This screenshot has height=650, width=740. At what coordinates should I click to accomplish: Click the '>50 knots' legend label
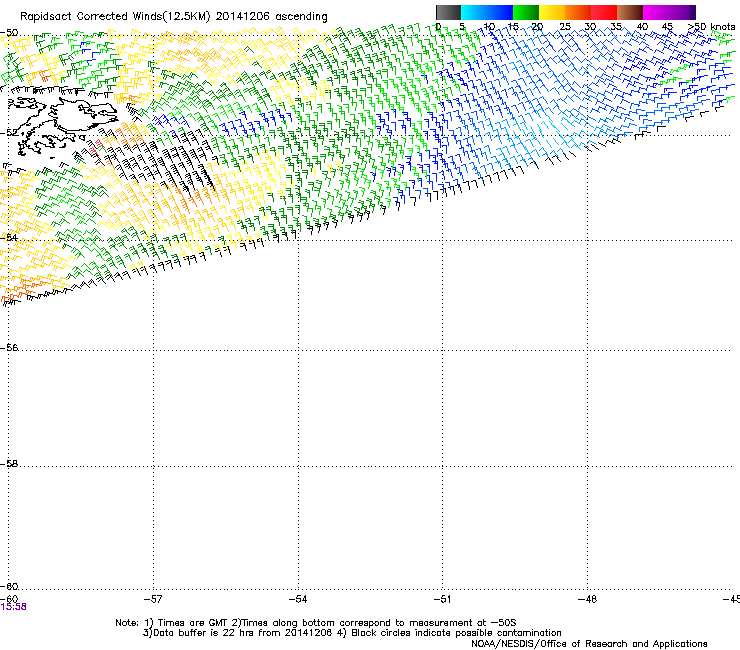(x=712, y=27)
